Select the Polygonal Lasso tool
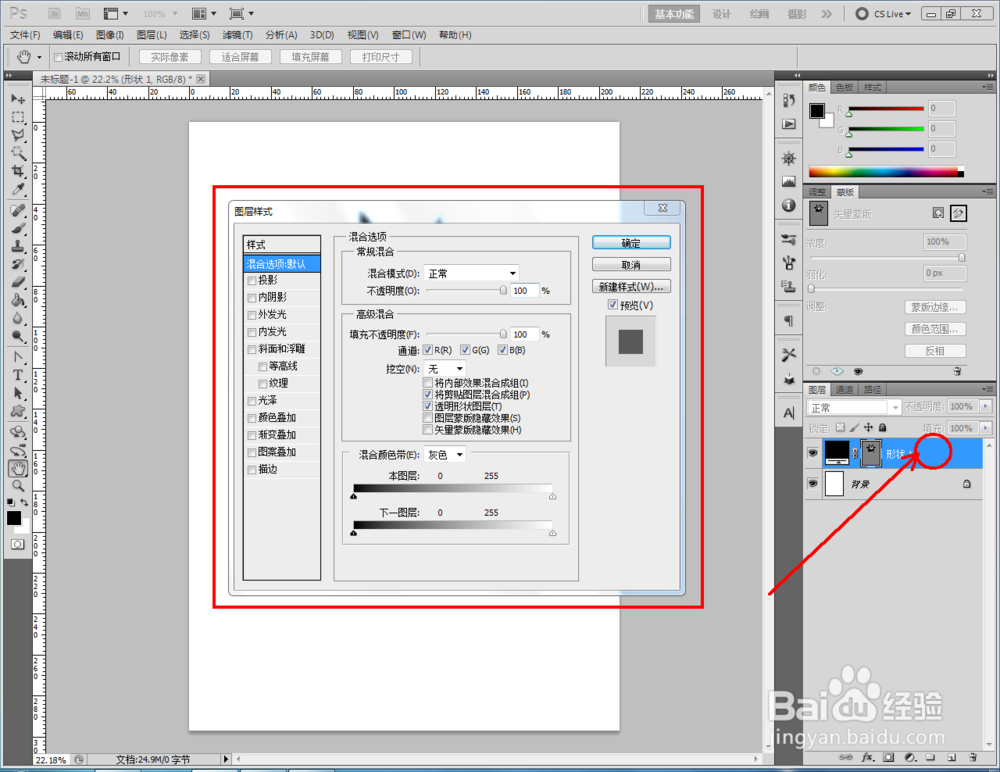 [18, 135]
